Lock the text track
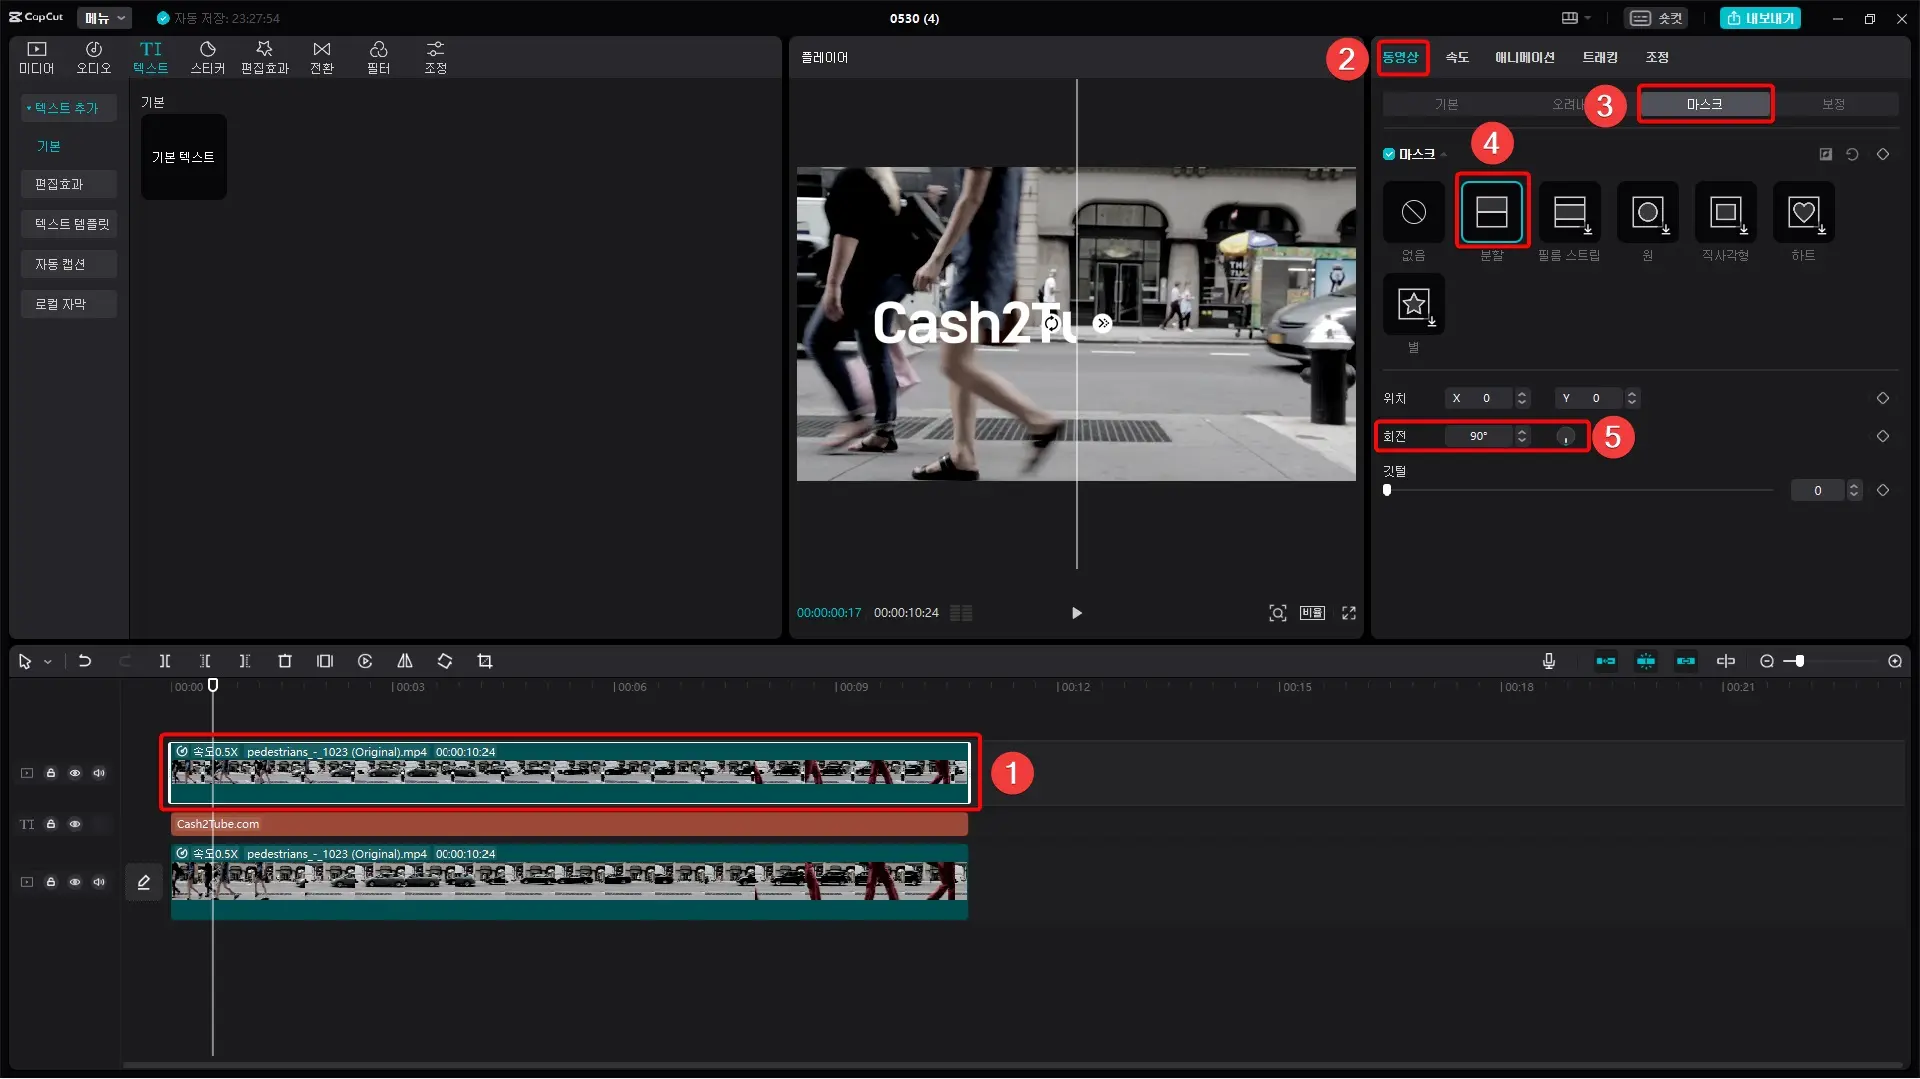 (51, 824)
